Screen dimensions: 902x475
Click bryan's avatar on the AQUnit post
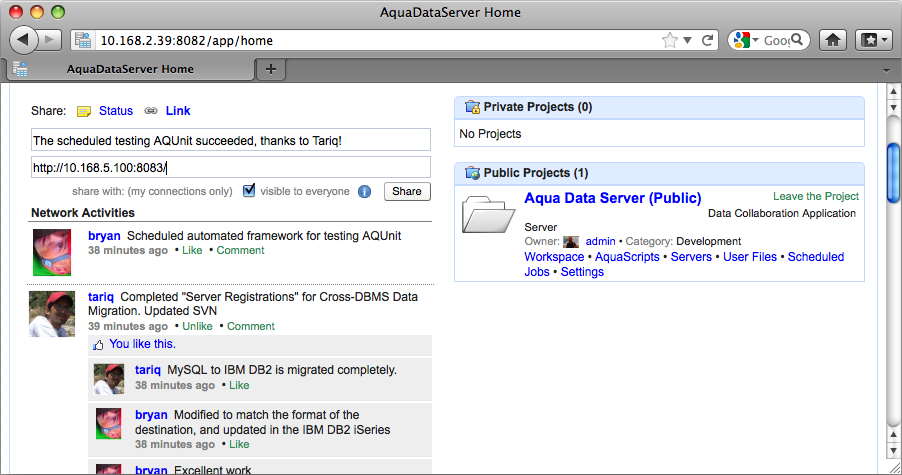coord(52,252)
